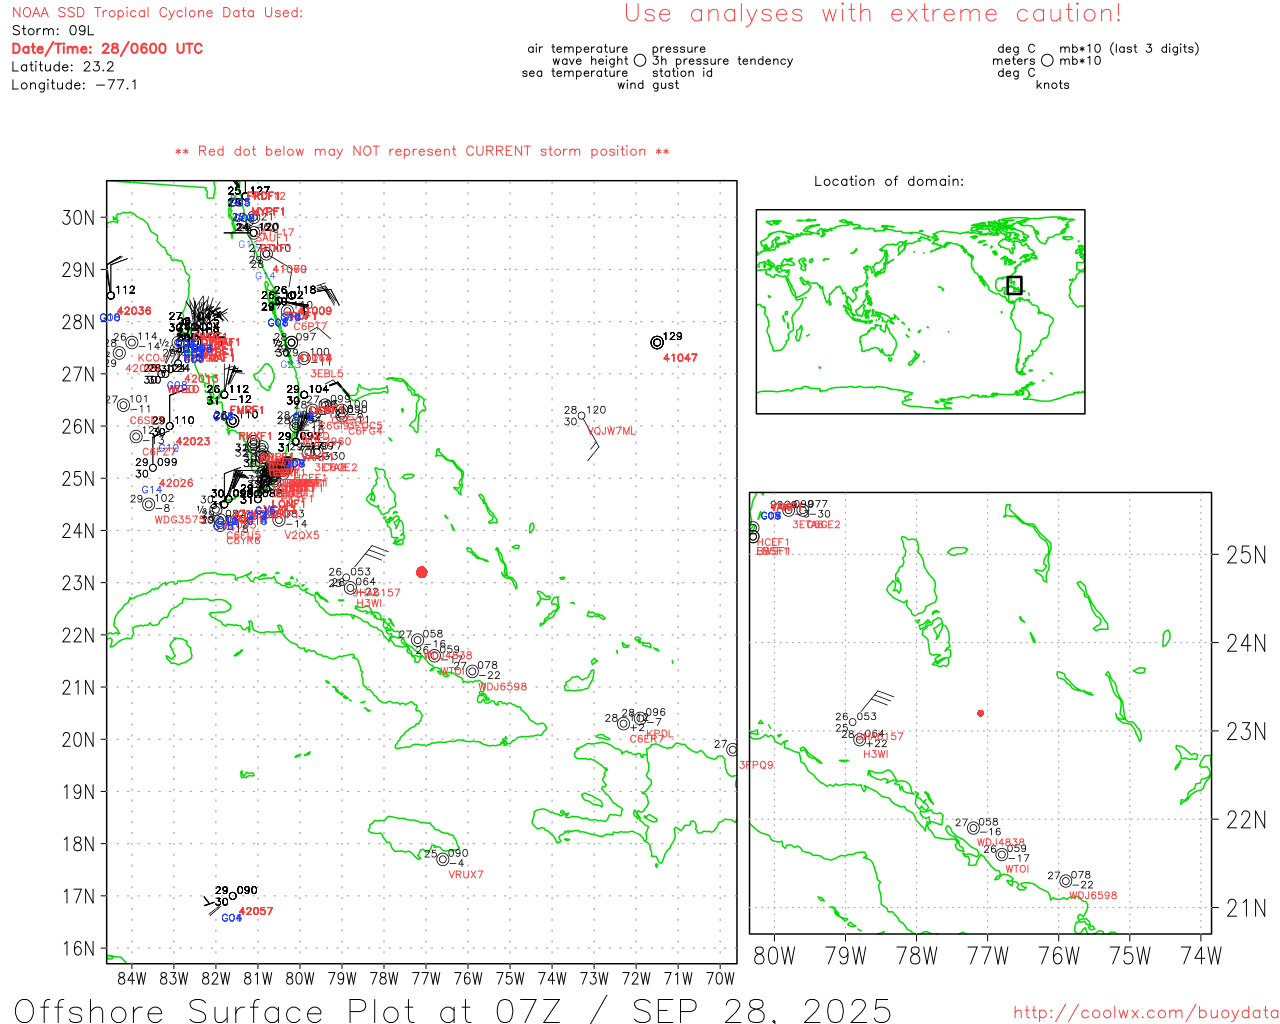Click the red dot storm position warning text
This screenshot has width=1280, height=1024.
click(422, 151)
